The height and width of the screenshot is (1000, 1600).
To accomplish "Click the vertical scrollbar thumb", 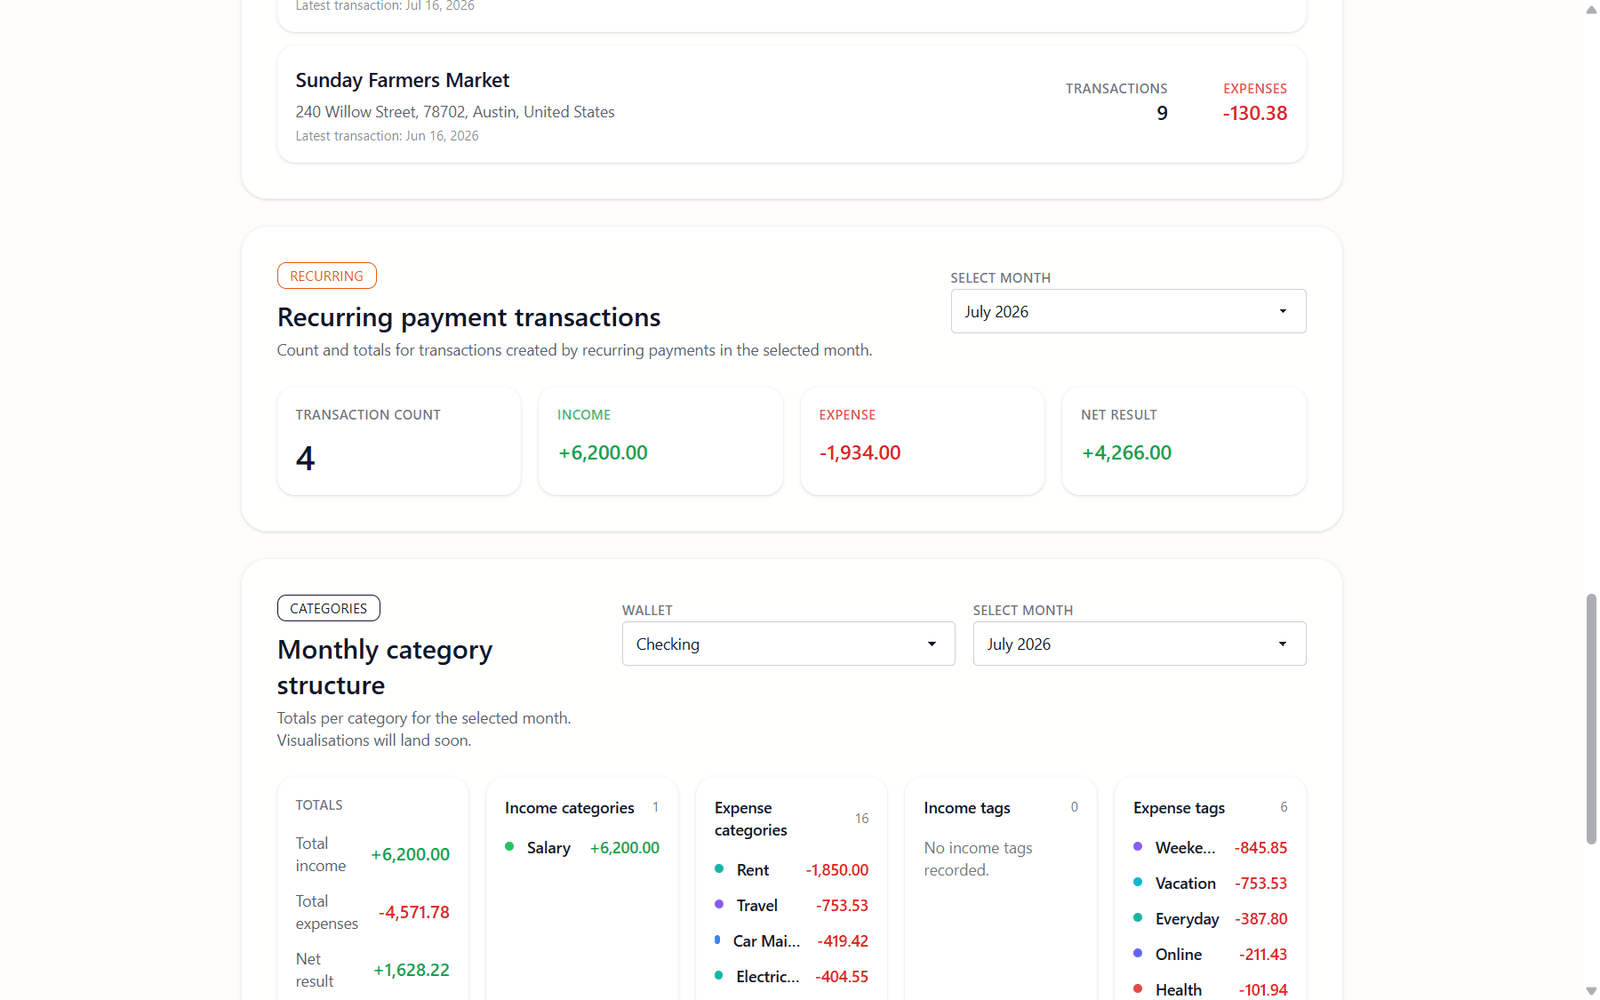I will point(1591,719).
